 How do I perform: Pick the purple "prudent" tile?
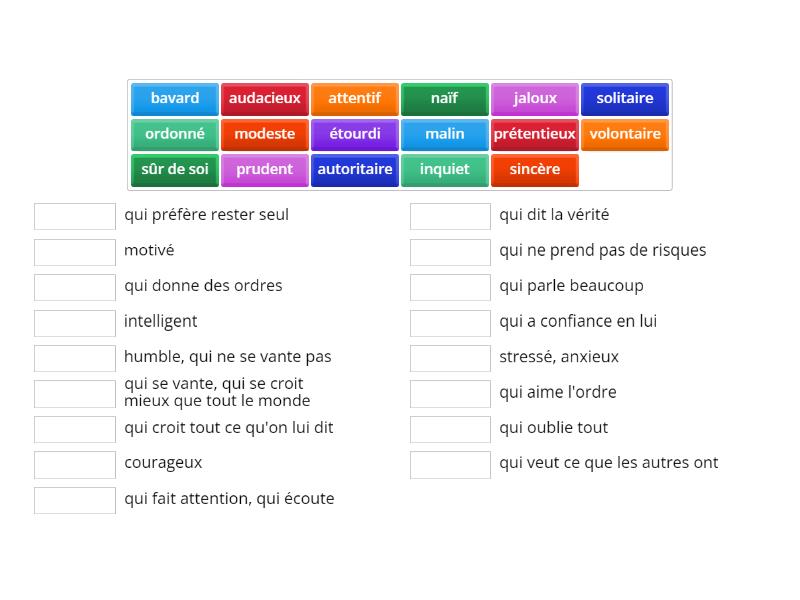pos(264,170)
